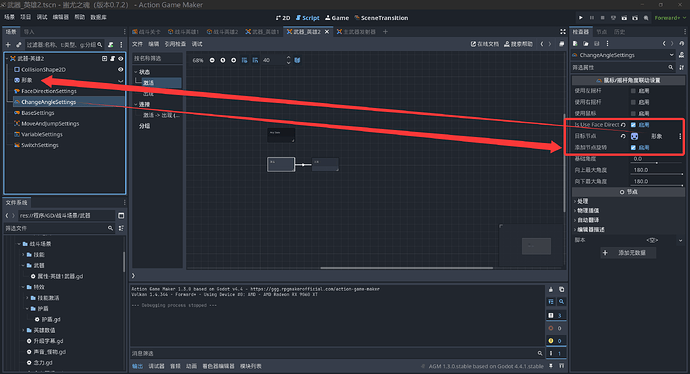Screen dimensions: 690x374
Task: Run the project with the play icon
Action: (x=580, y=18)
